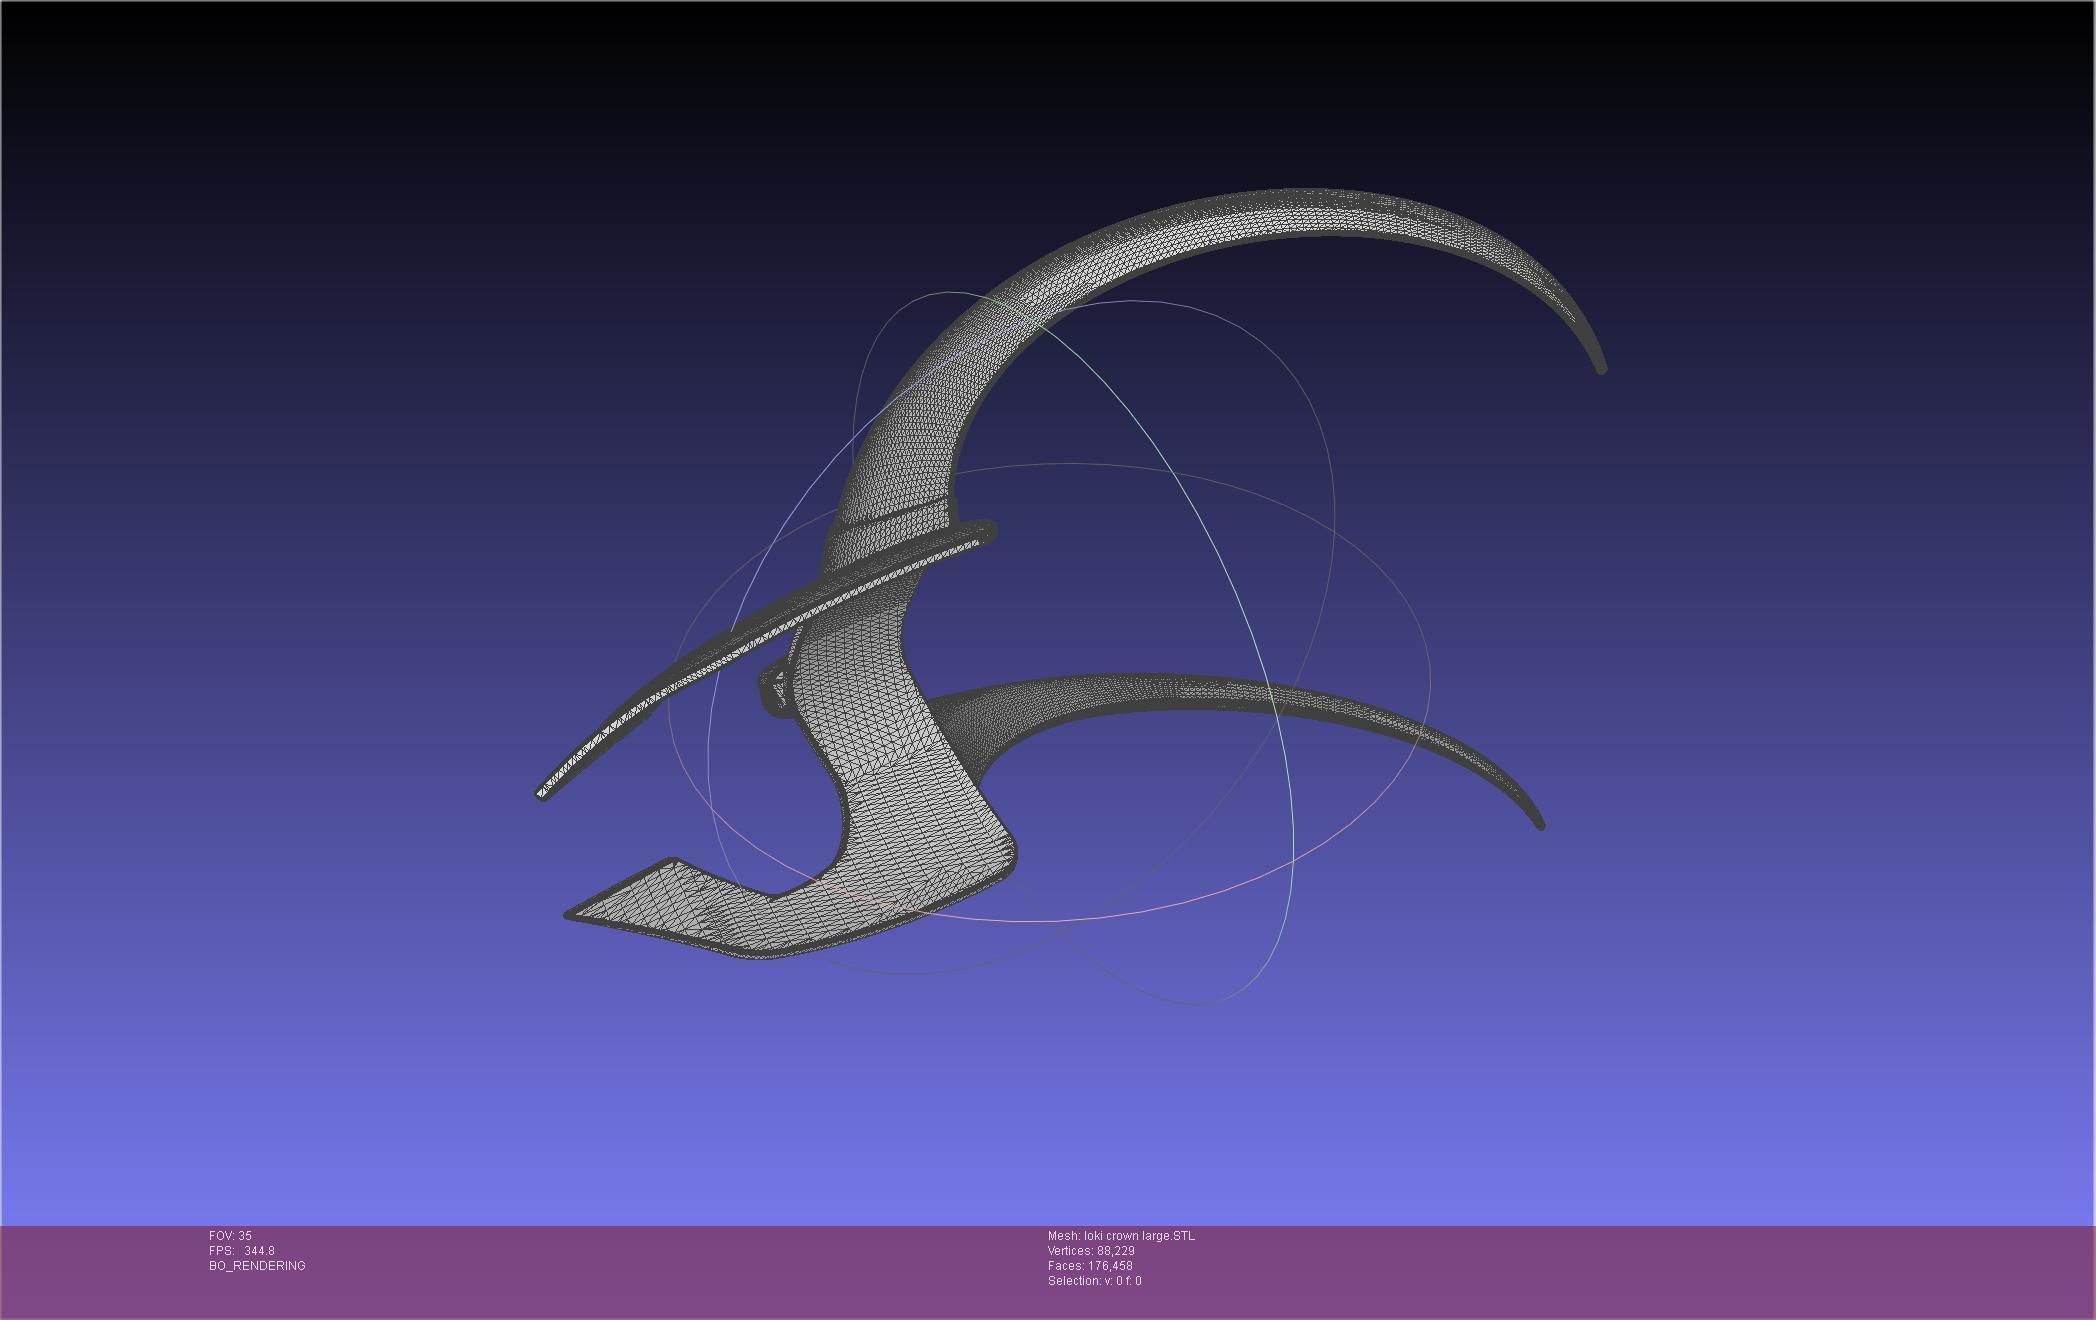Click the far left end of the thin band
Image resolution: width=2096 pixels, height=1320 pixels.
pyautogui.click(x=543, y=795)
